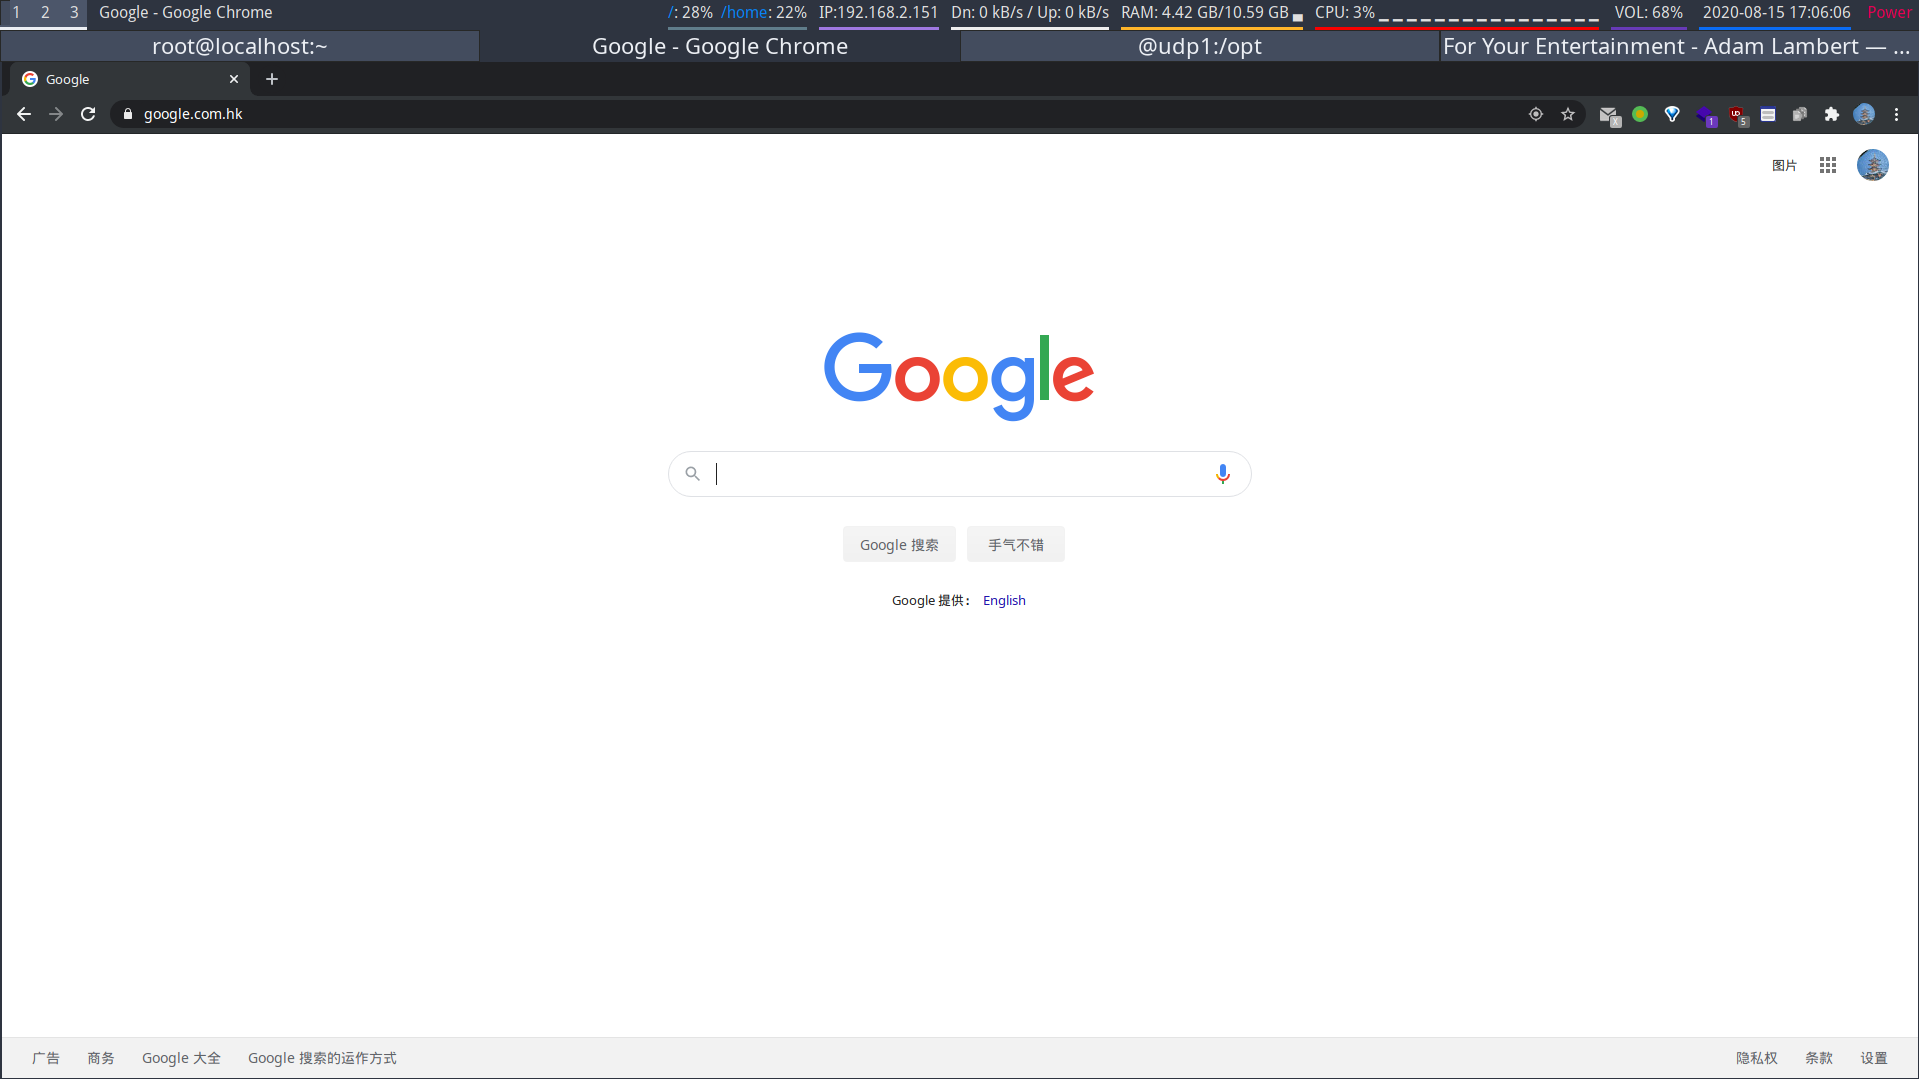Go back with the browser back arrow
Viewport: 1919px width, 1079px height.
(24, 114)
